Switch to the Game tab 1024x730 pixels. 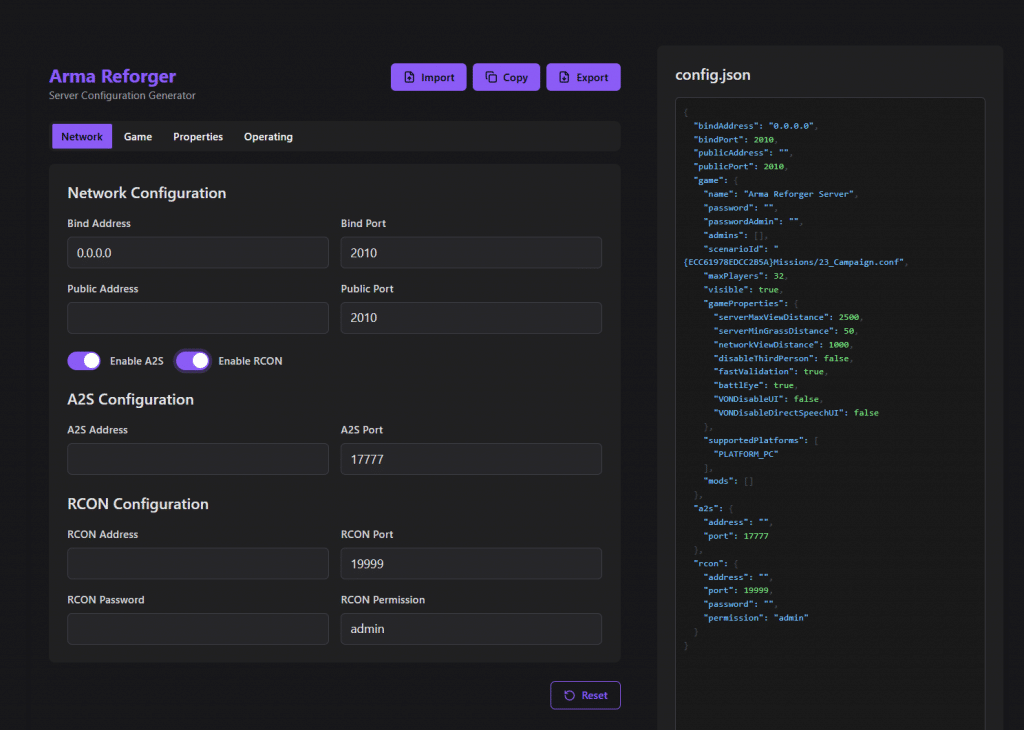point(137,136)
